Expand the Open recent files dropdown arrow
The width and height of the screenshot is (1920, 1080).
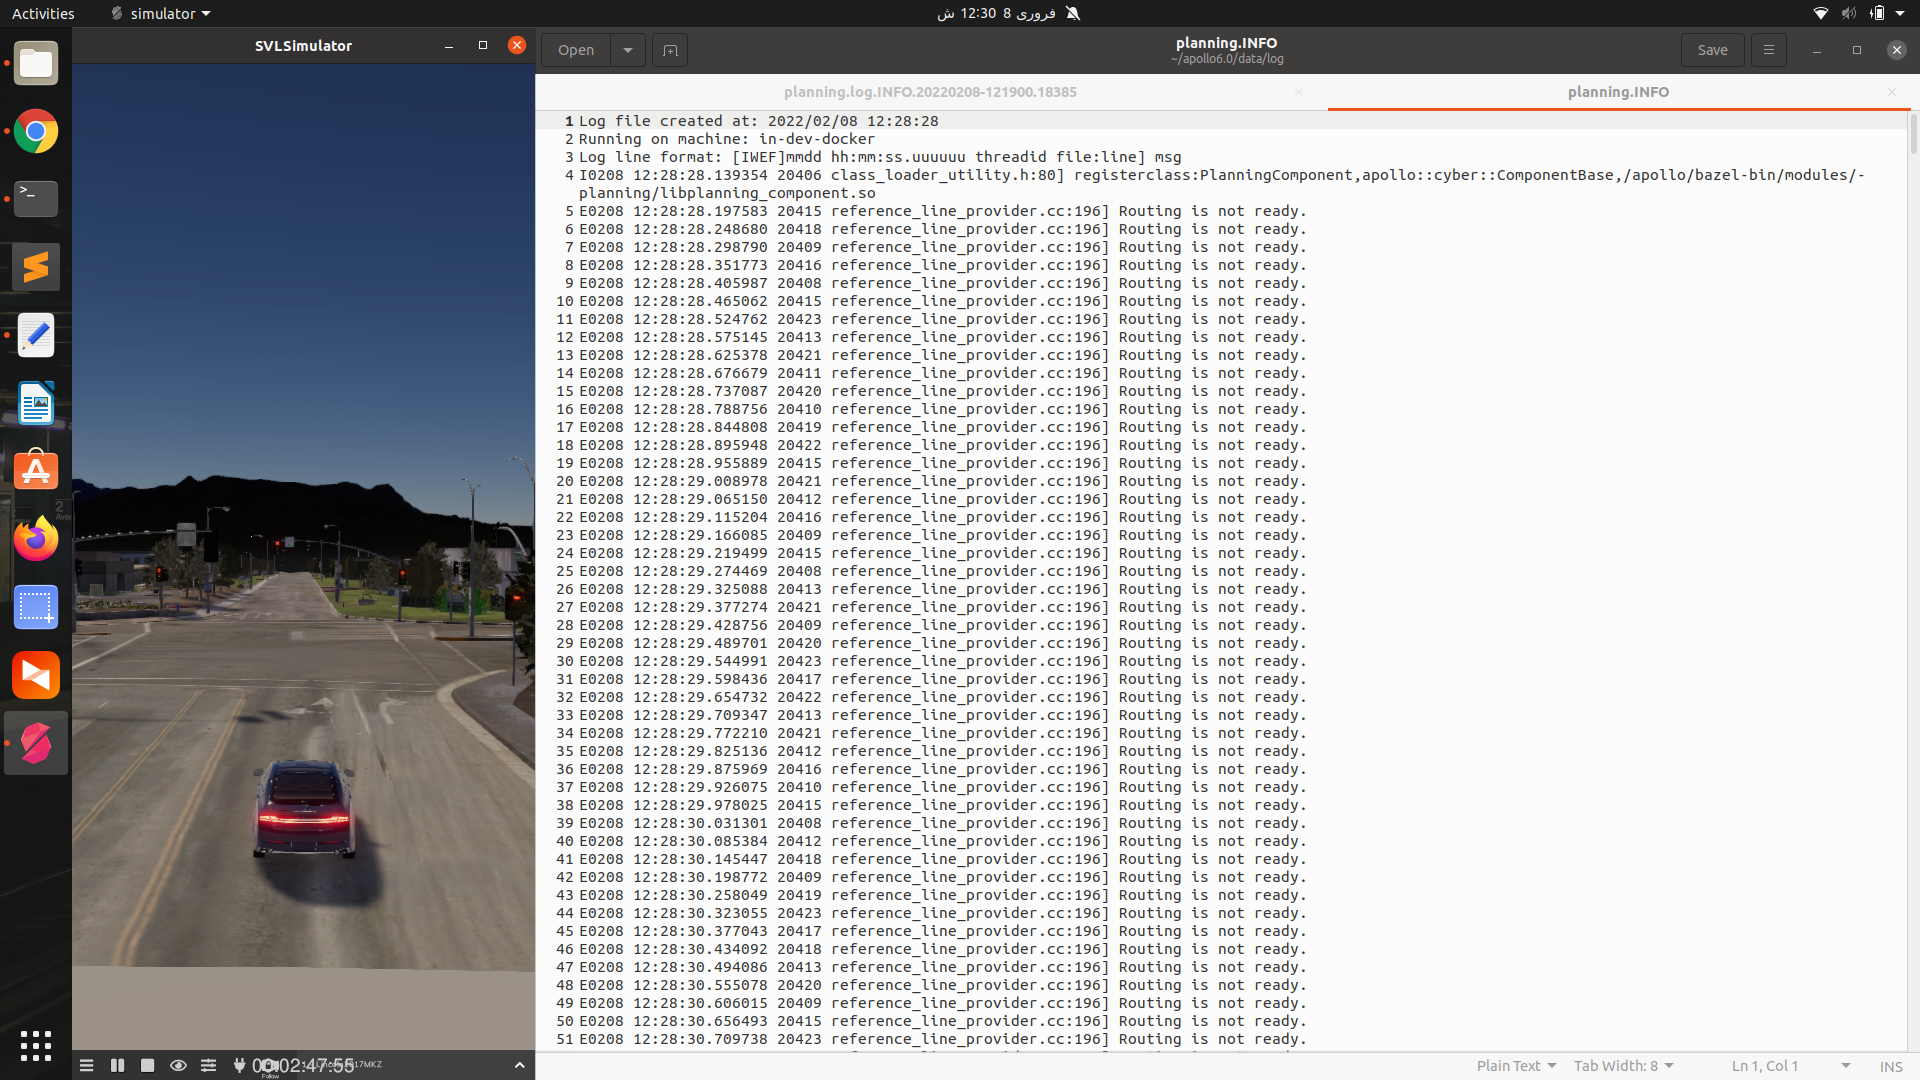coord(628,50)
